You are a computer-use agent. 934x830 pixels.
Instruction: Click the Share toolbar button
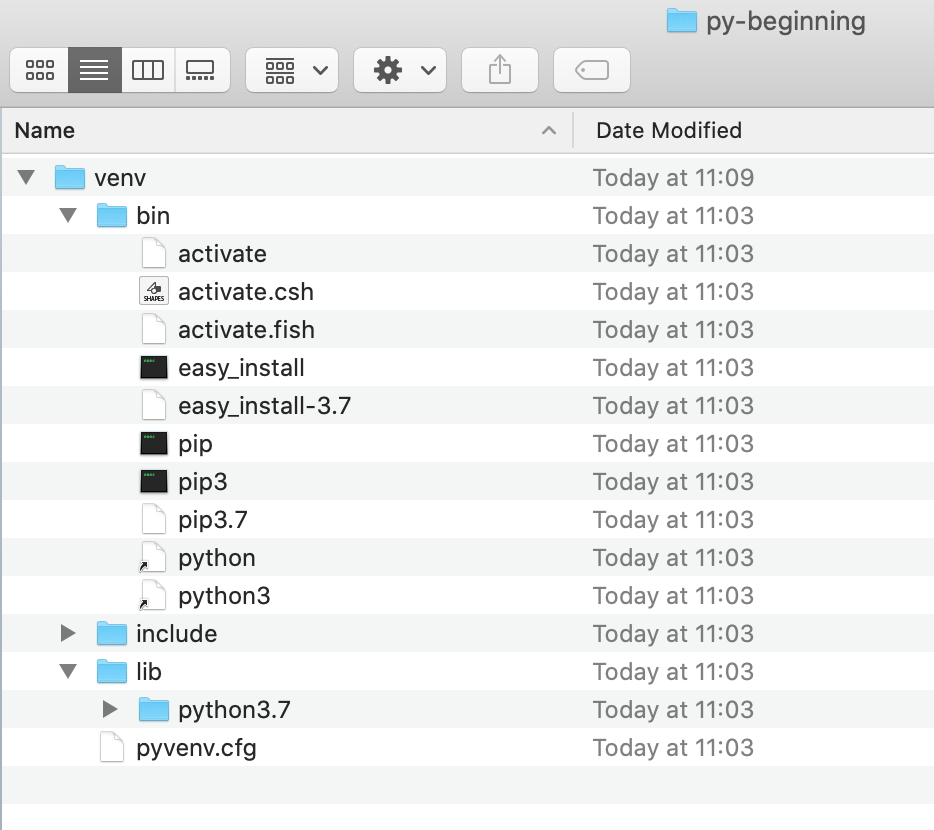500,70
